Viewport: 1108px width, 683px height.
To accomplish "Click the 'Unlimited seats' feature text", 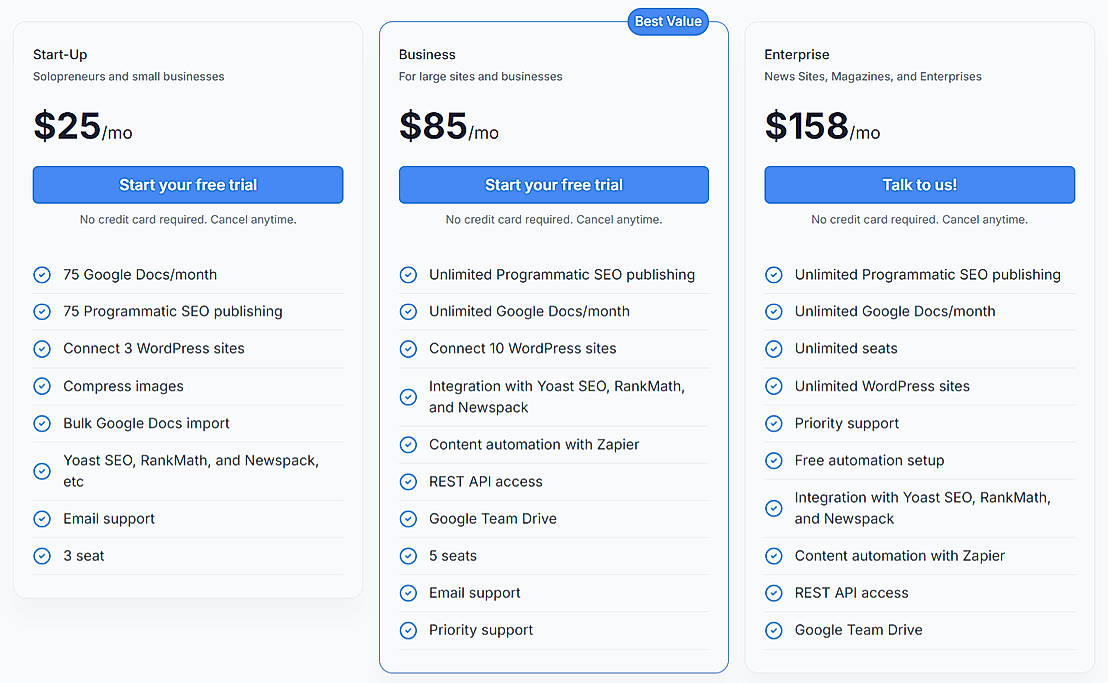I will 846,349.
